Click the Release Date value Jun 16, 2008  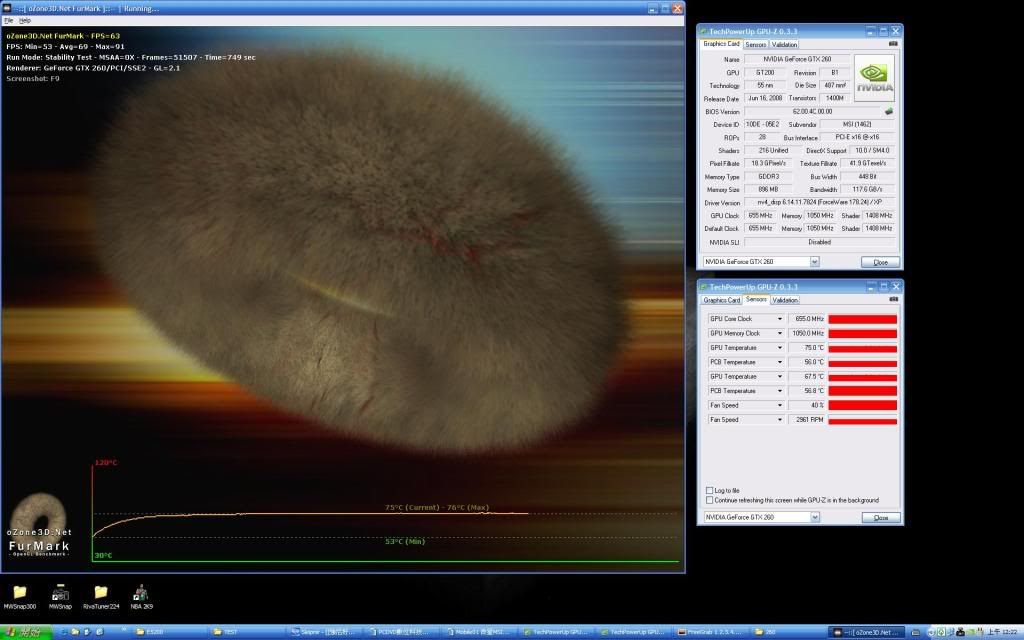(765, 98)
